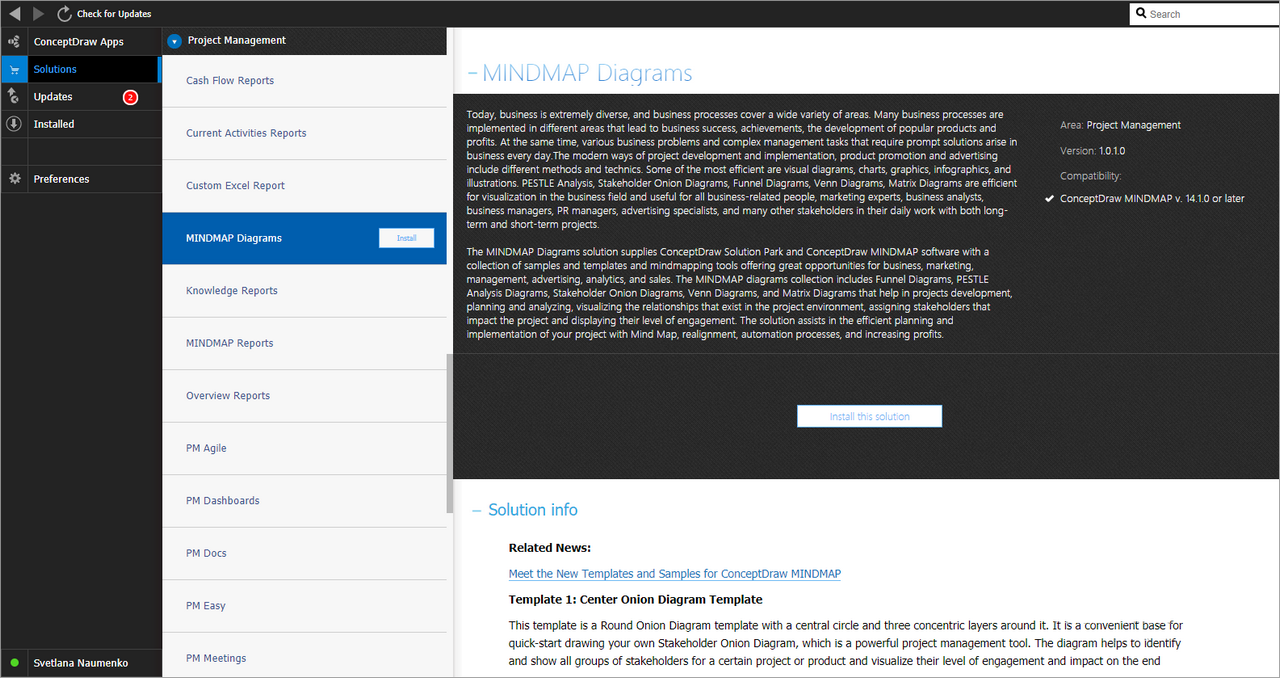
Task: Click Version: 1.0.1.0 text
Action: [1092, 151]
